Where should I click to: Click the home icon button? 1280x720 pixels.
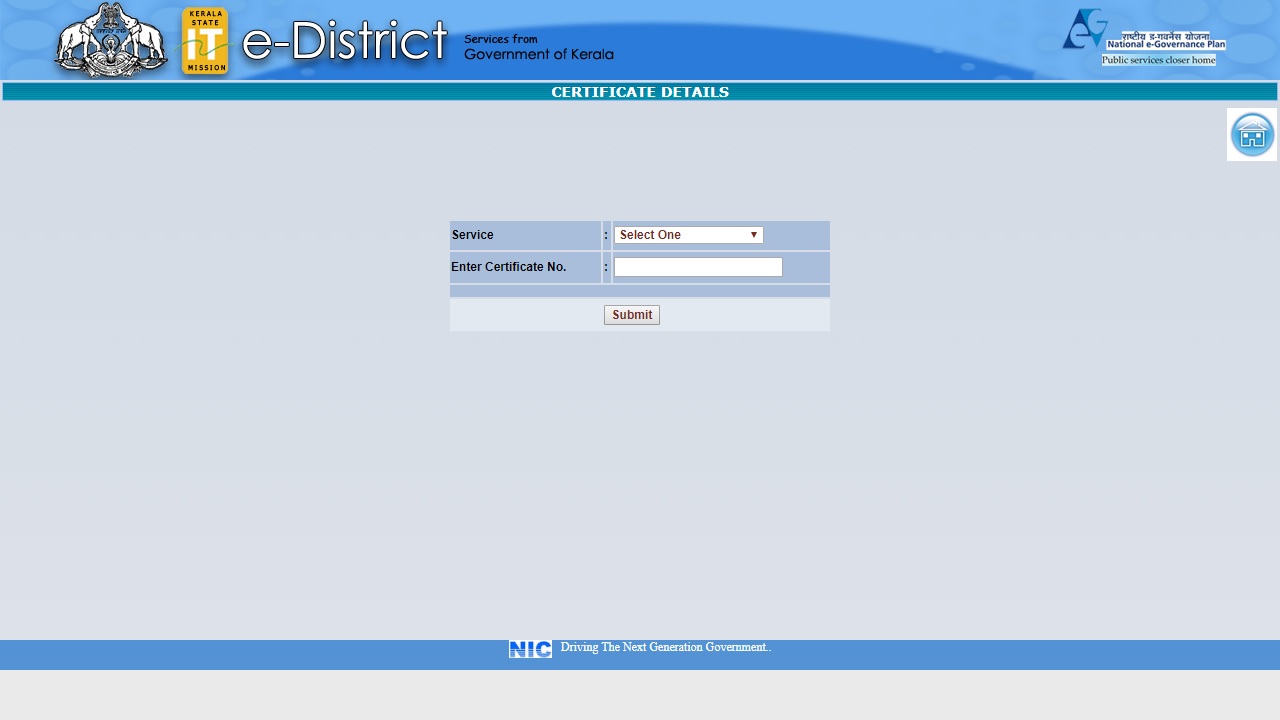pyautogui.click(x=1251, y=134)
